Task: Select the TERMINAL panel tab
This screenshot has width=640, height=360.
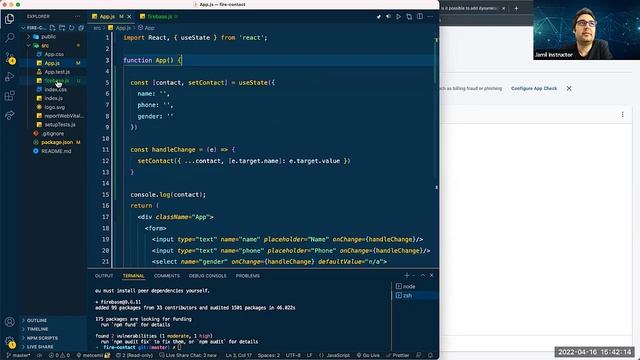Action: (133, 276)
